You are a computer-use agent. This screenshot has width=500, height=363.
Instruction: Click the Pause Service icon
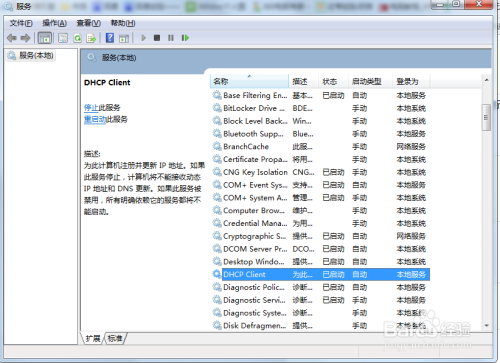[x=171, y=38]
